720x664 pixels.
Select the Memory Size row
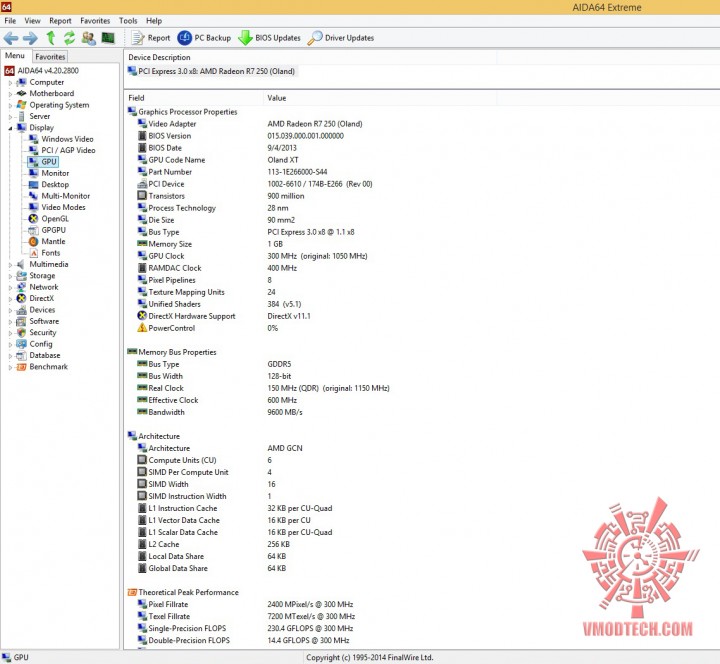click(x=210, y=244)
